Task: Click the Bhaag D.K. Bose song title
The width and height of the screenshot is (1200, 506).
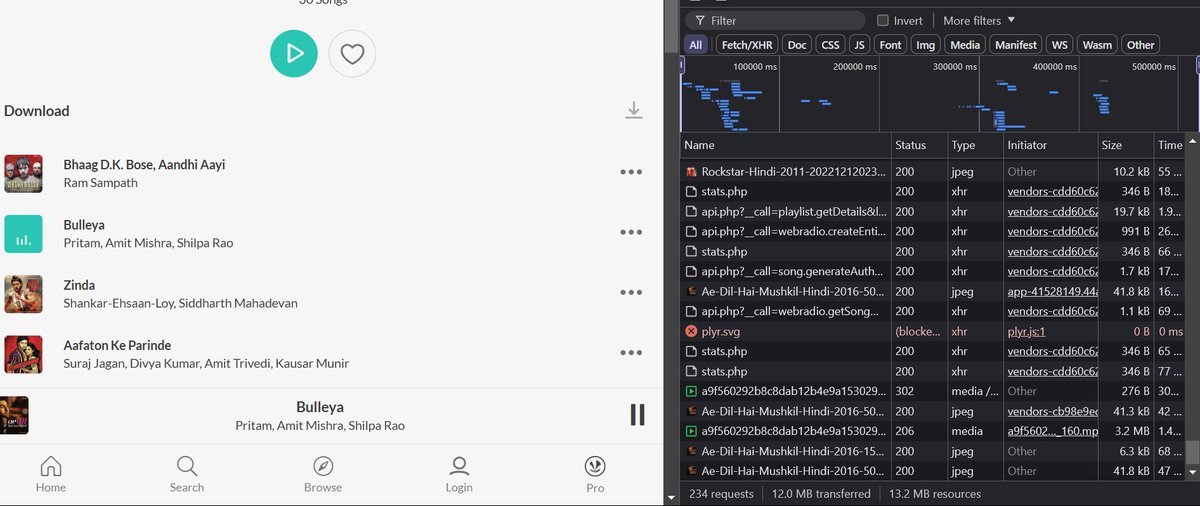Action: 144,164
